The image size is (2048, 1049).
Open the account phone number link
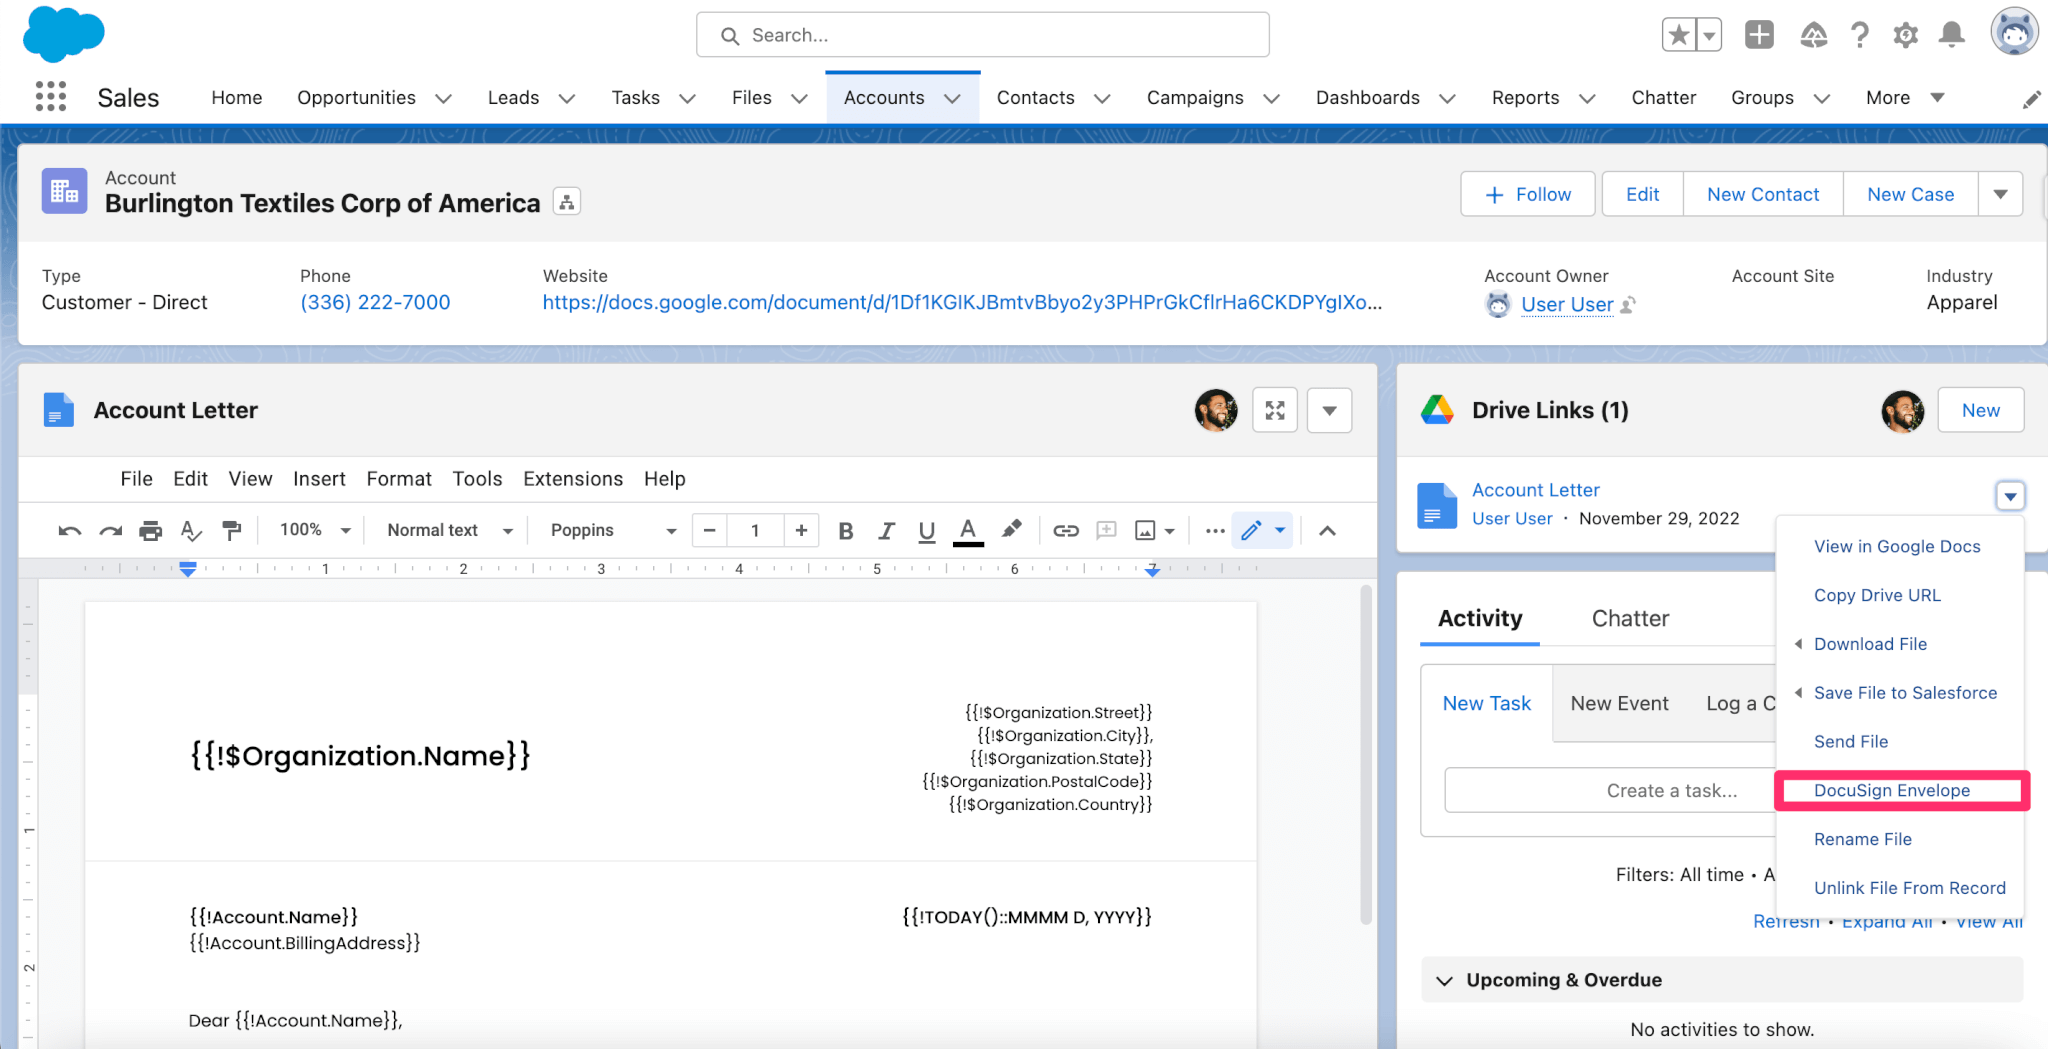(x=375, y=302)
